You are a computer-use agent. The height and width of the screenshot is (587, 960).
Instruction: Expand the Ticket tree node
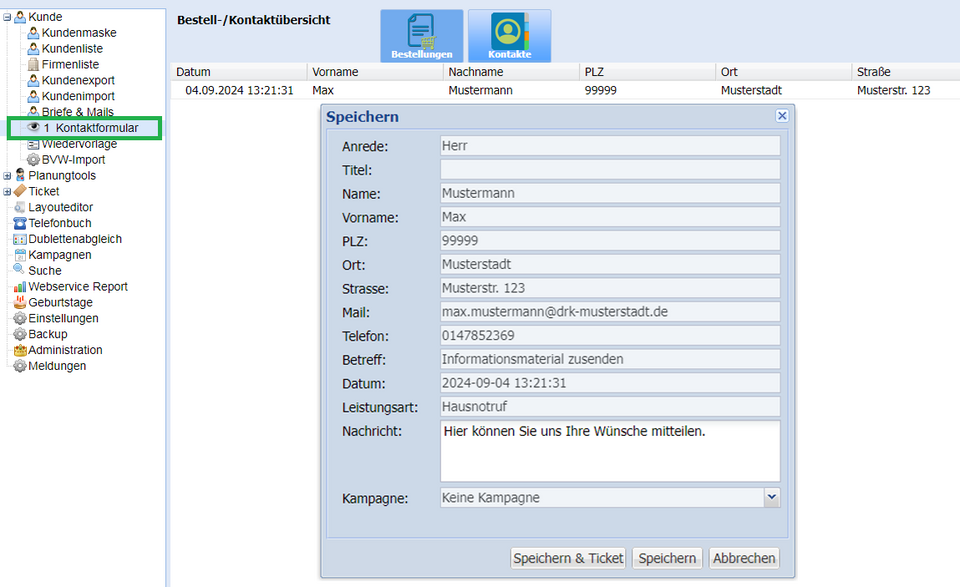7,192
